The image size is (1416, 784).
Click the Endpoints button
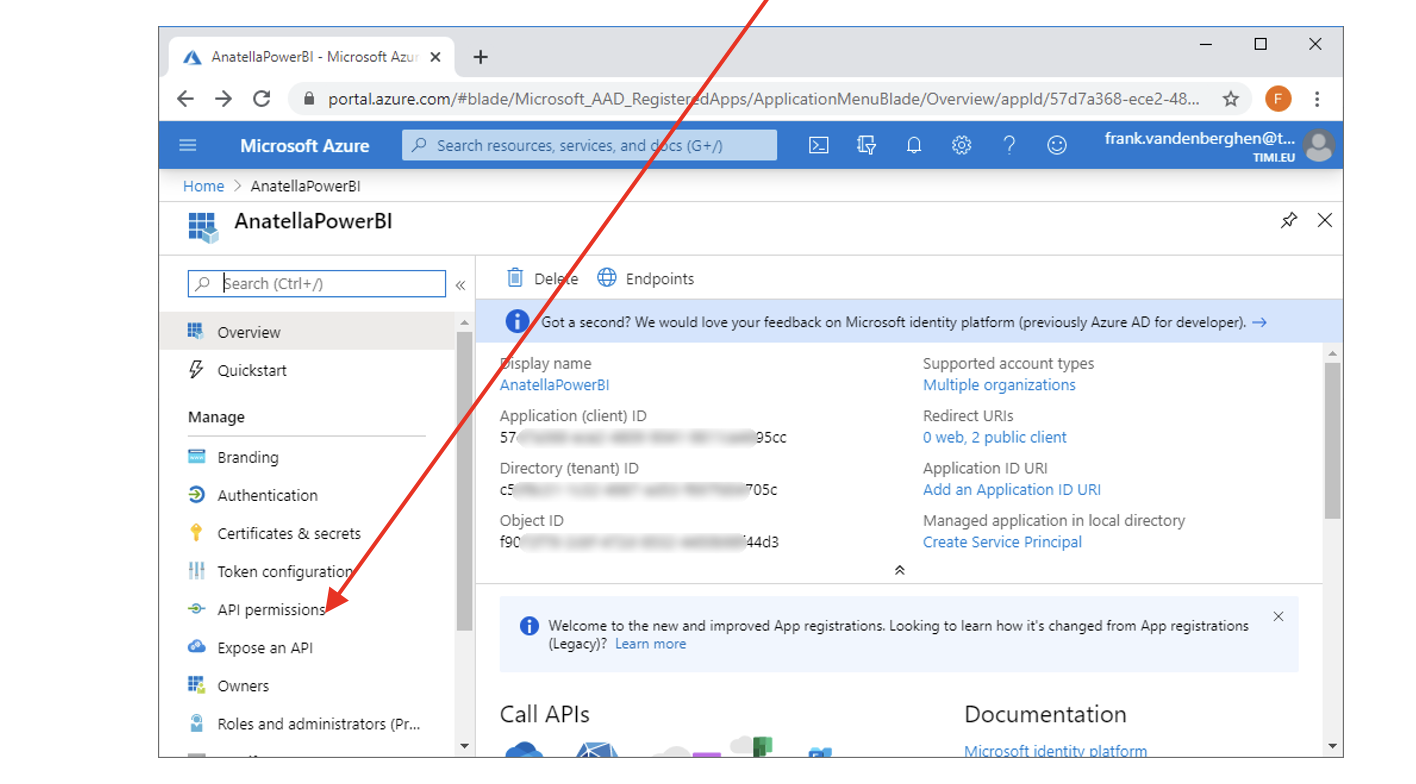646,279
